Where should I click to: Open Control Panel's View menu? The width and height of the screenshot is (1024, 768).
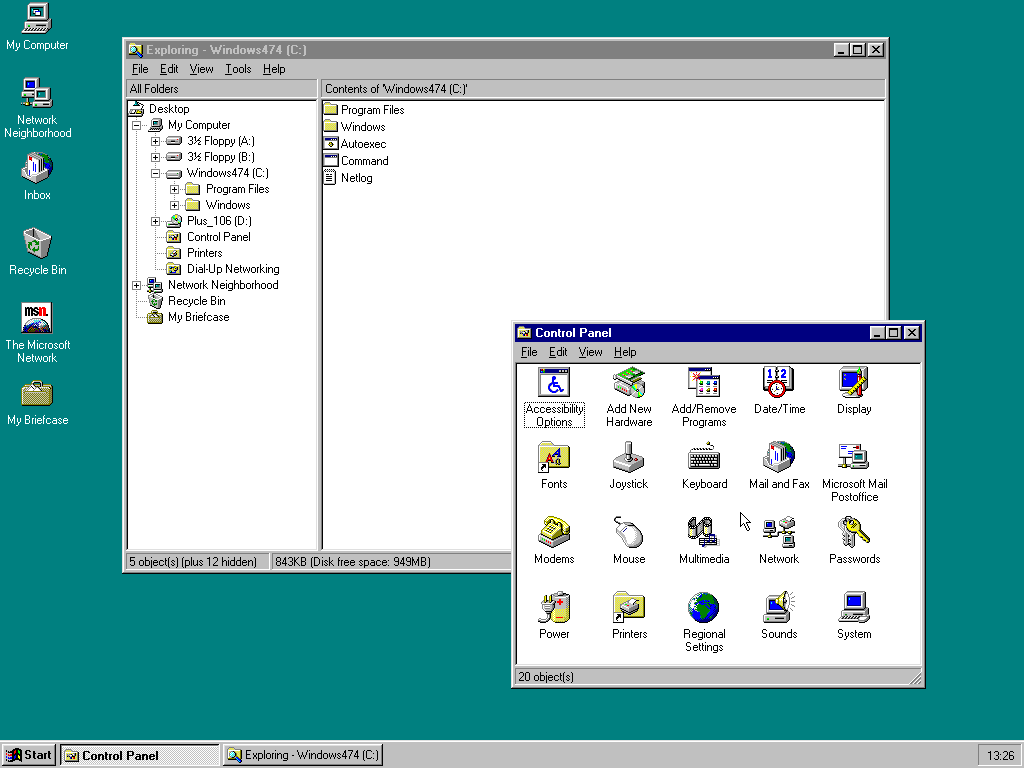click(590, 352)
